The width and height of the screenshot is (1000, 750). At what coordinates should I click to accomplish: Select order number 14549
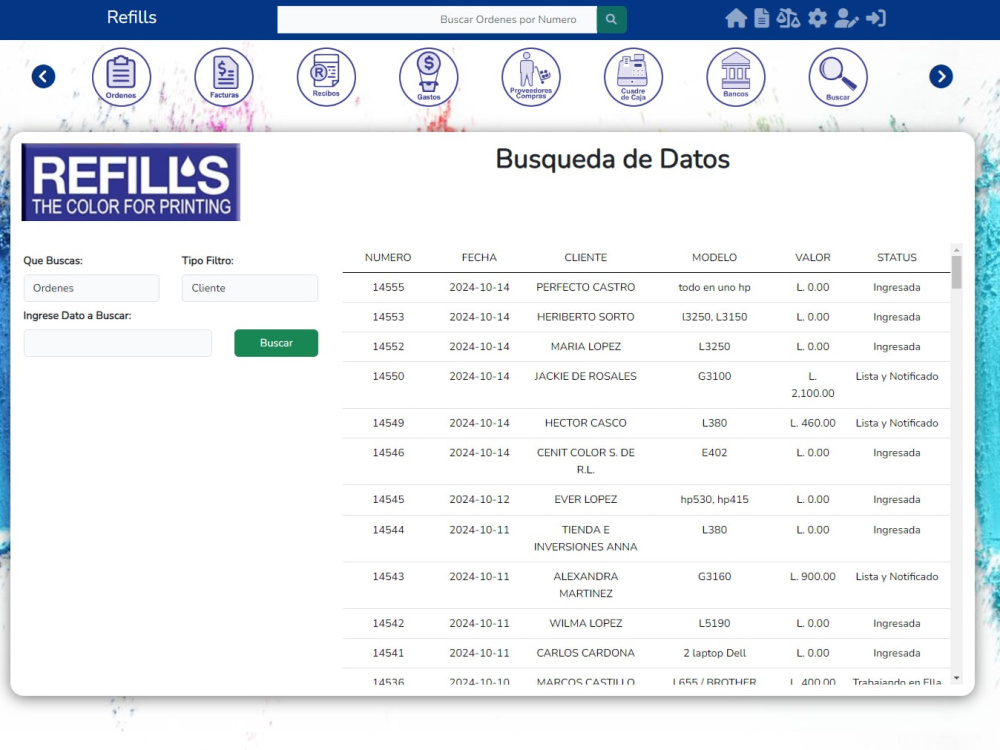point(388,423)
